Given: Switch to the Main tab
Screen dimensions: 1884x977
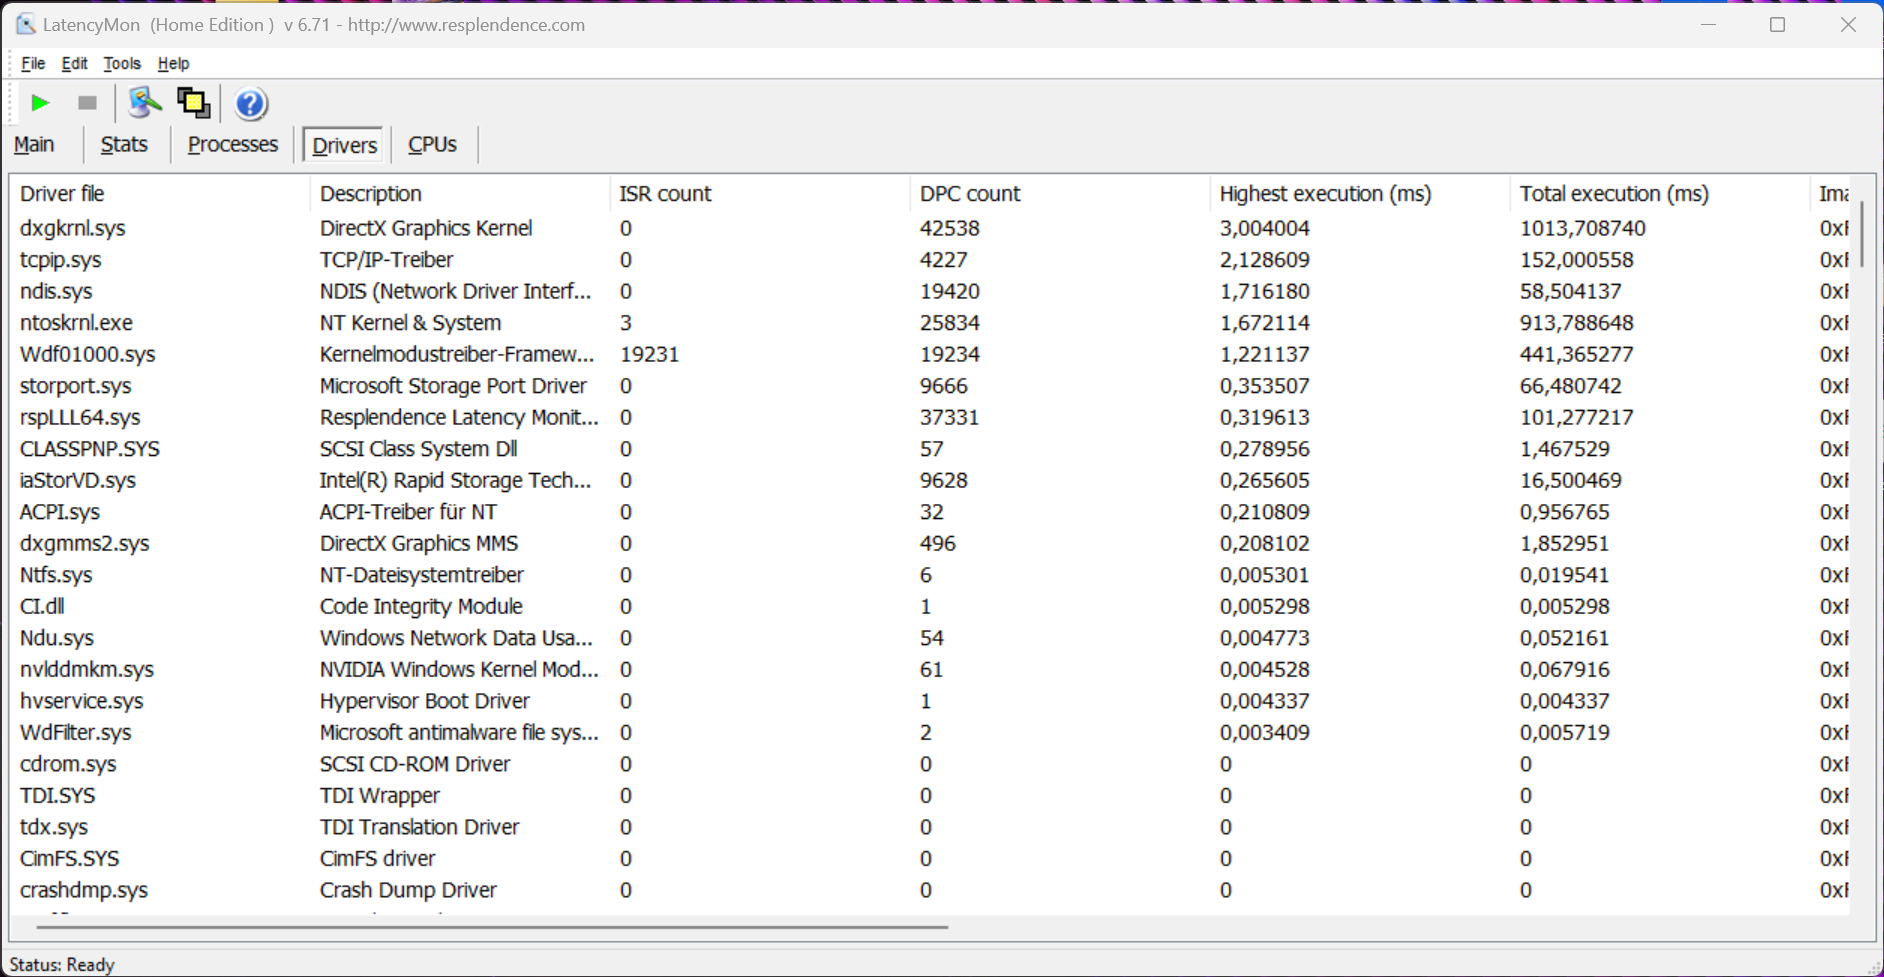Looking at the screenshot, I should point(35,145).
